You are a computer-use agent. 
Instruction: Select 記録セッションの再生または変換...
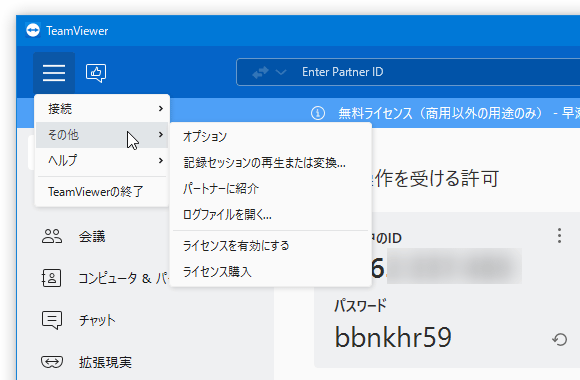click(x=271, y=162)
